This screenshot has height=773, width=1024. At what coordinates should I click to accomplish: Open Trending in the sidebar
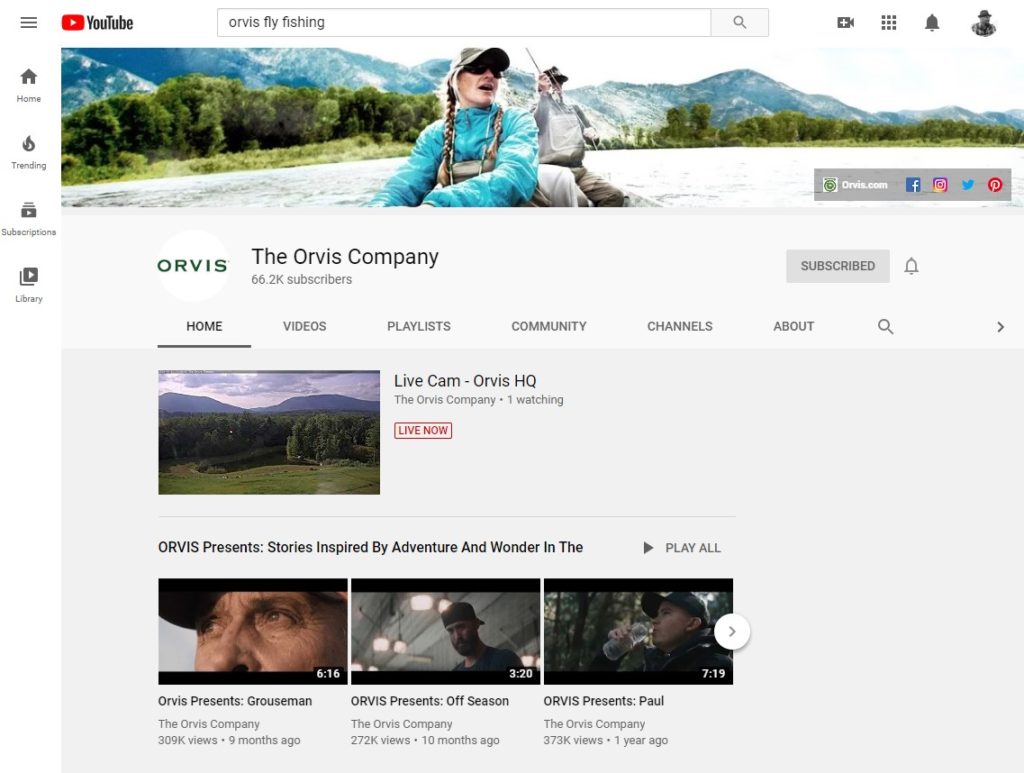29,152
